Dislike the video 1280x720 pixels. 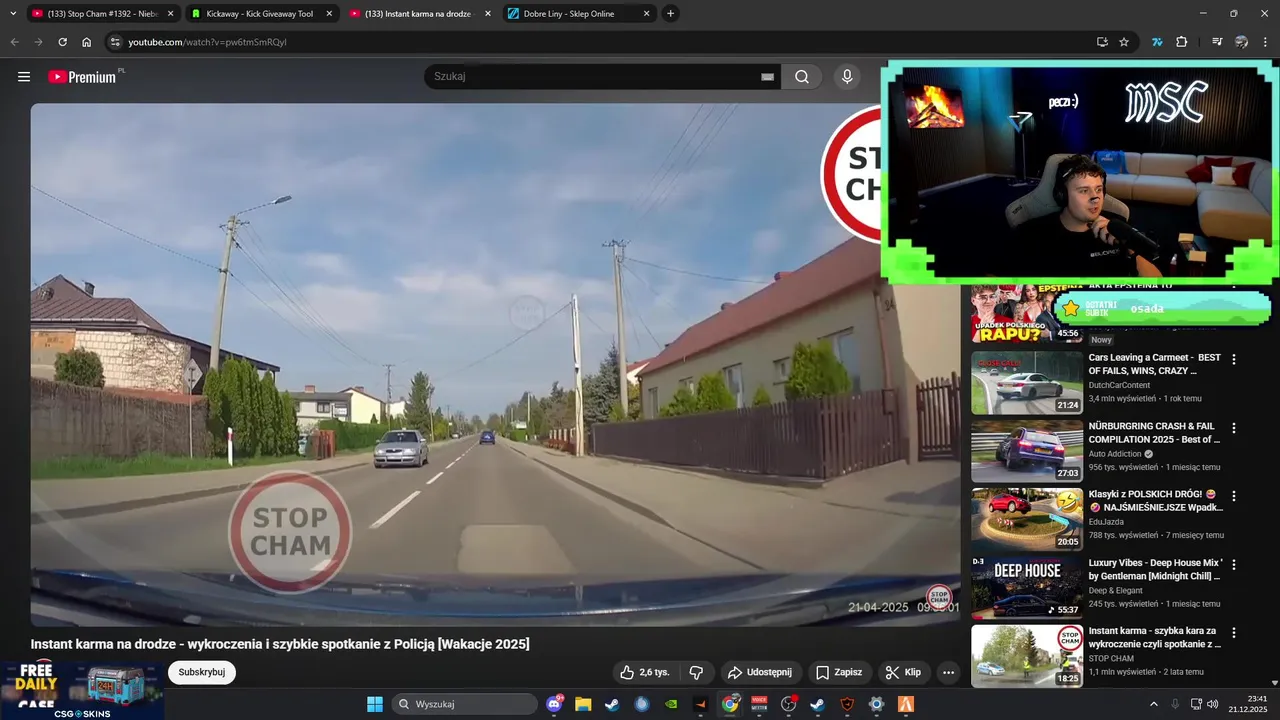(696, 672)
